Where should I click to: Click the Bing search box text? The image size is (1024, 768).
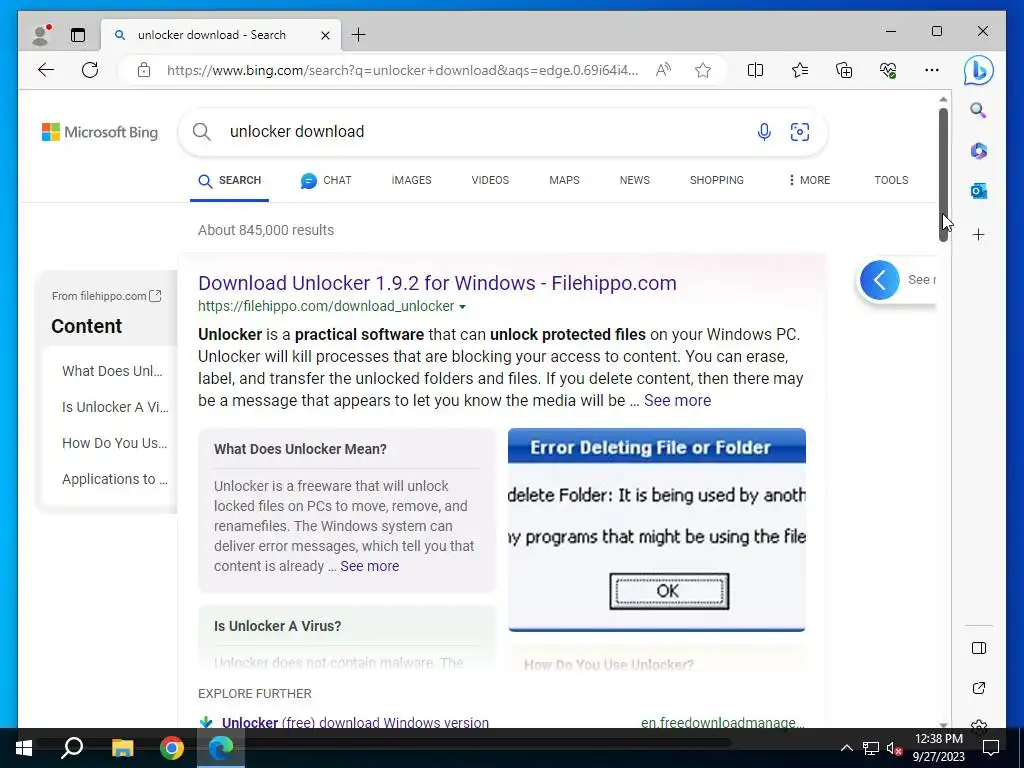point(296,131)
